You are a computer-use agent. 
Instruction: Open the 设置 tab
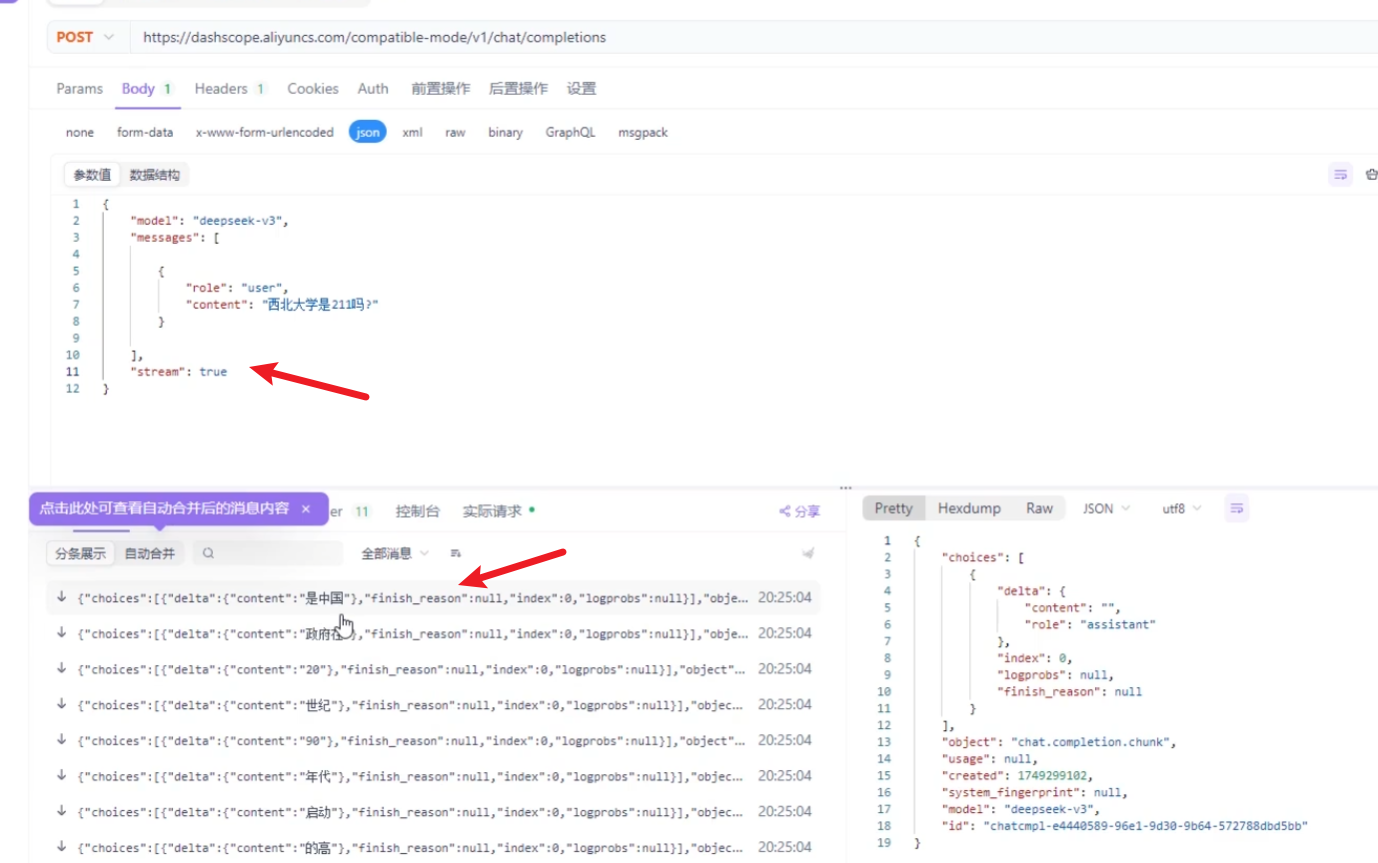coord(581,89)
